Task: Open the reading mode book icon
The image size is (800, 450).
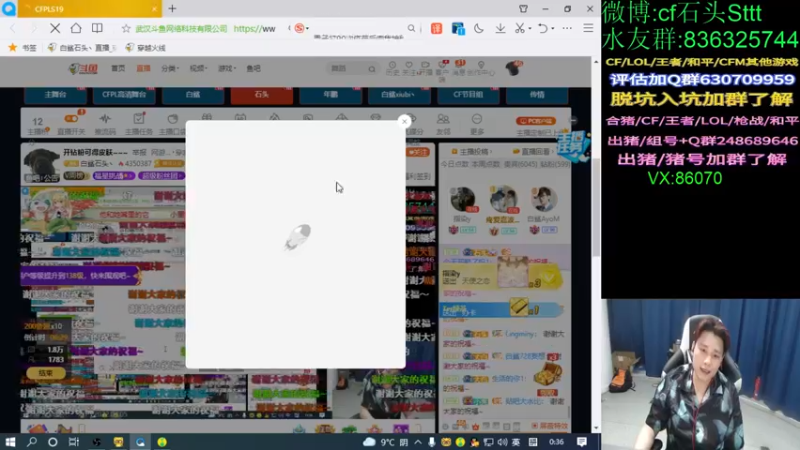Action: (97, 29)
